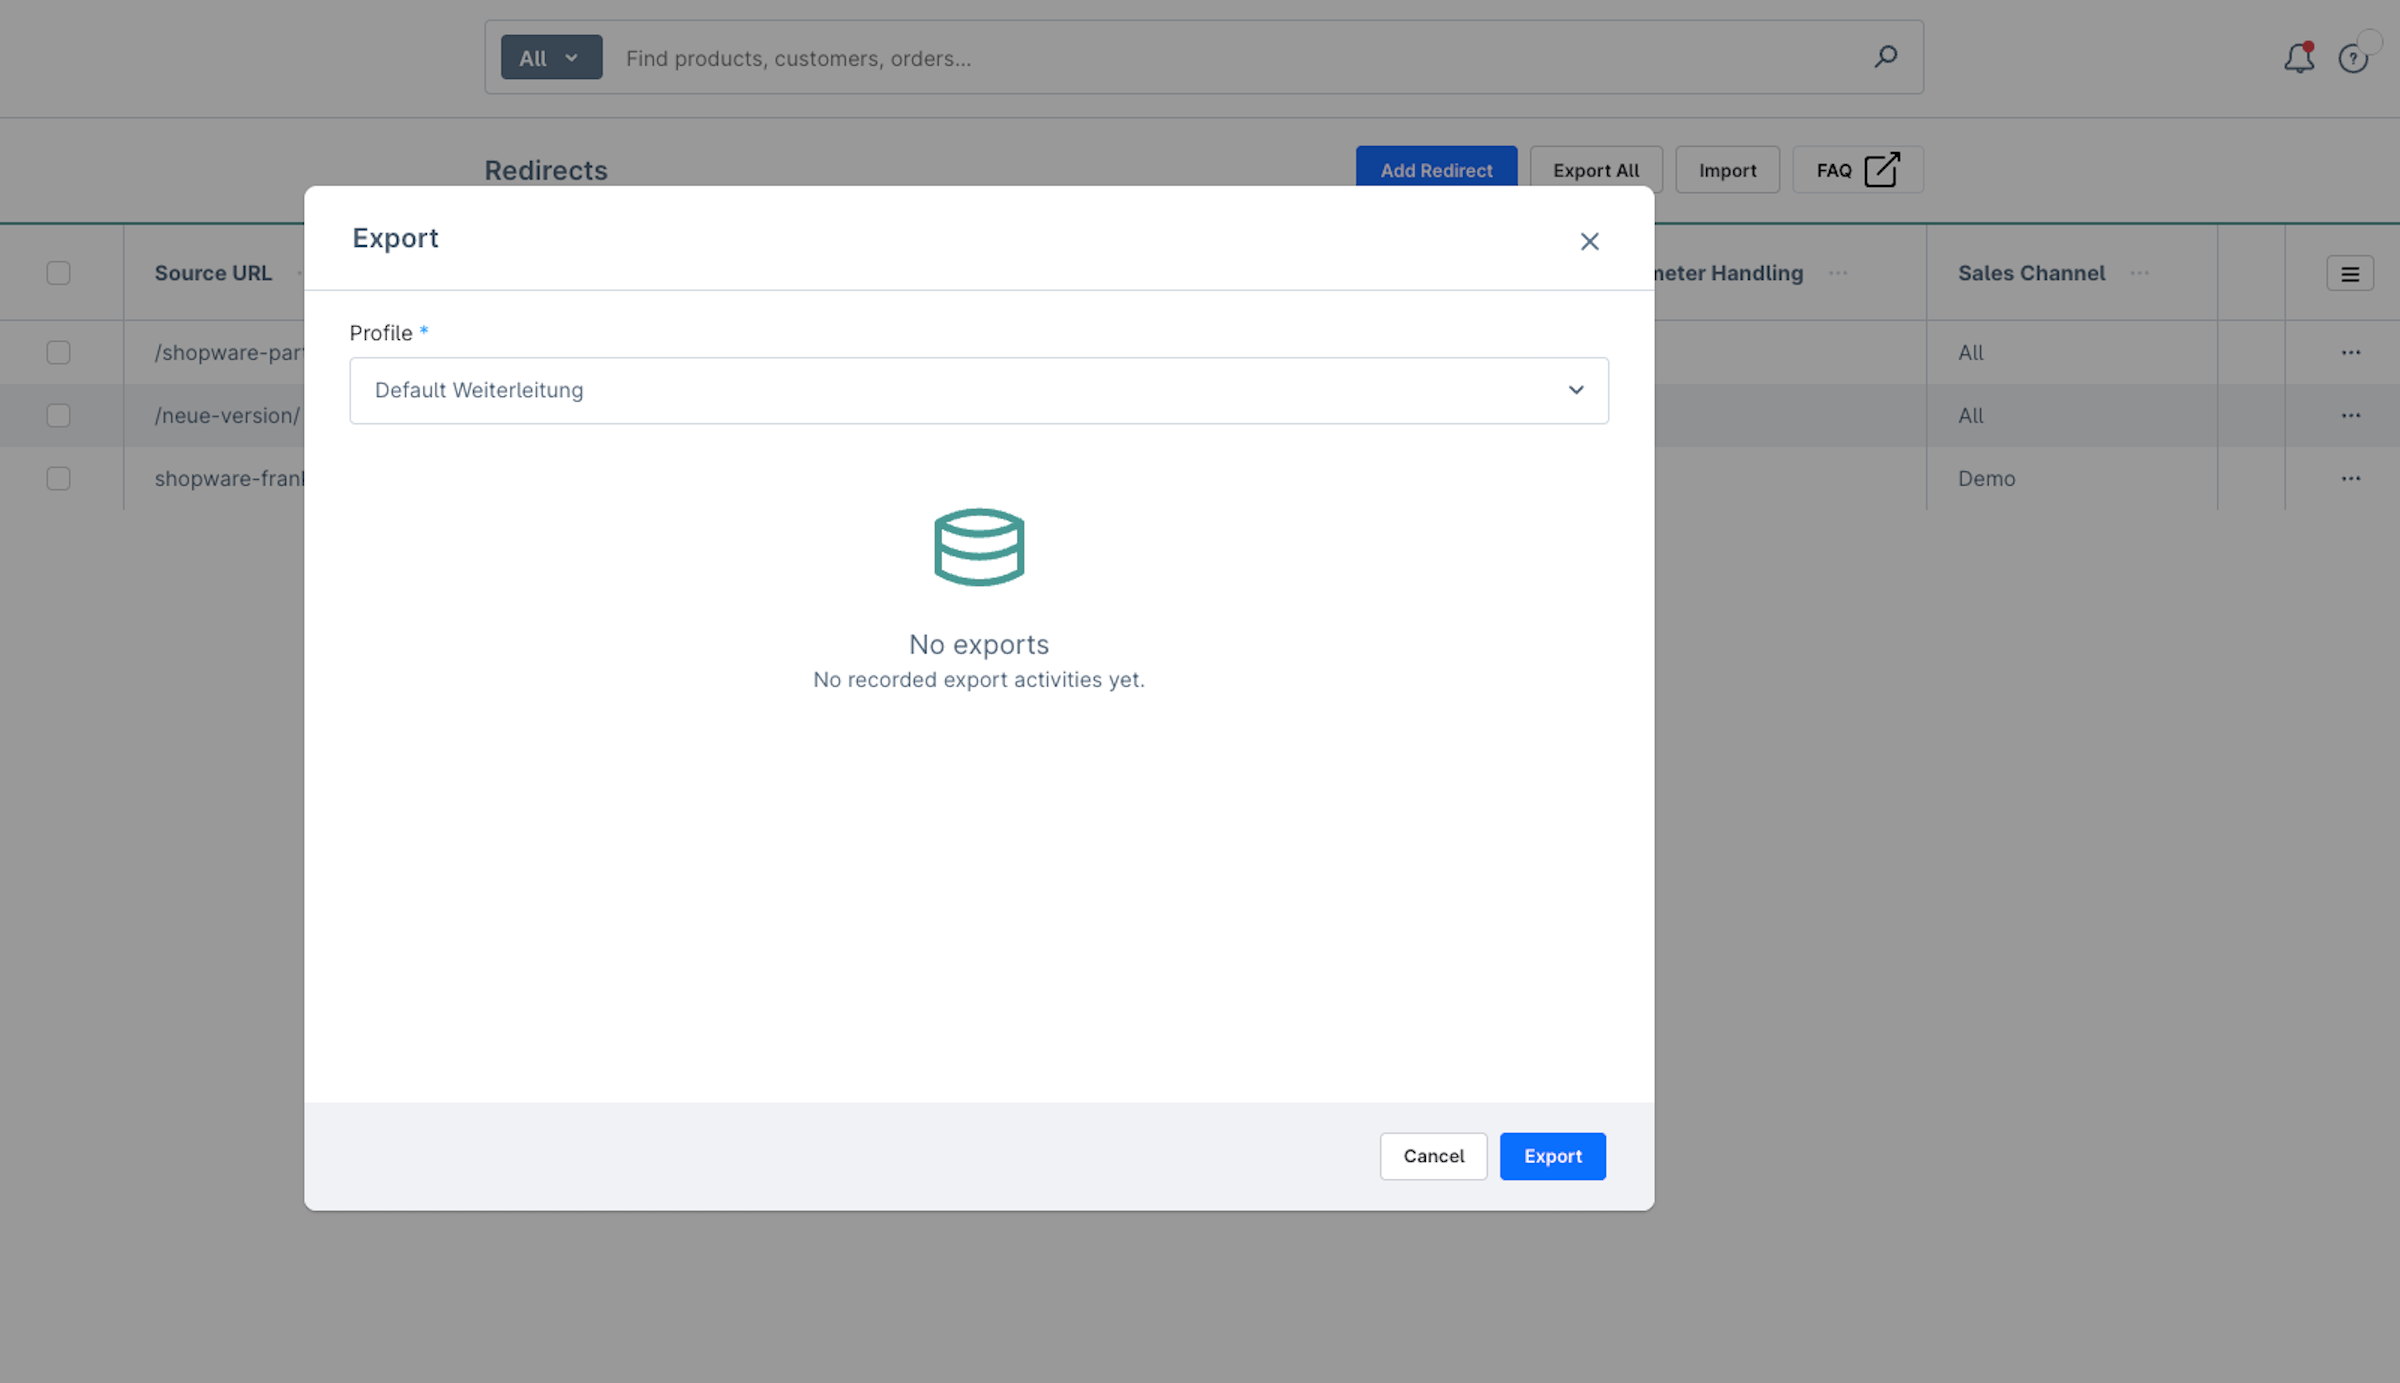This screenshot has width=2400, height=1383.
Task: Open the All search scope dropdown
Action: tap(551, 57)
